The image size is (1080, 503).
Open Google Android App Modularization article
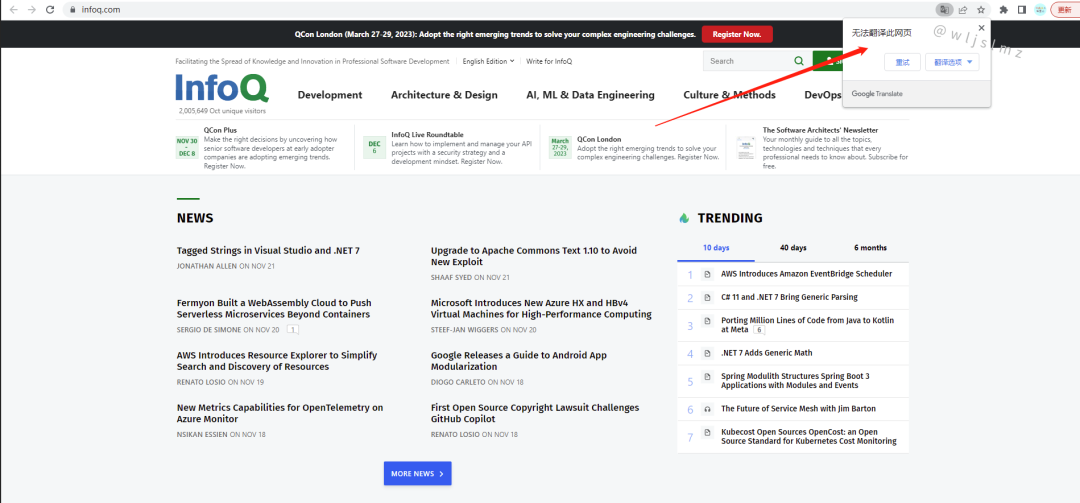pos(519,361)
